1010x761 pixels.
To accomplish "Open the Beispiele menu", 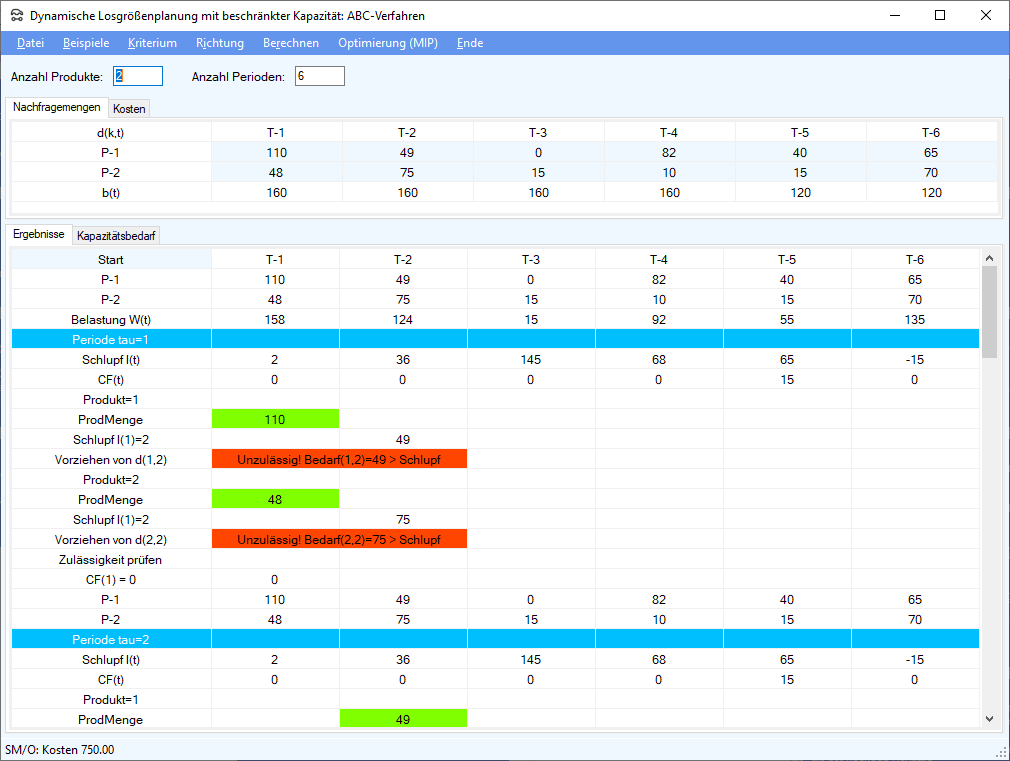I will pyautogui.click(x=86, y=43).
